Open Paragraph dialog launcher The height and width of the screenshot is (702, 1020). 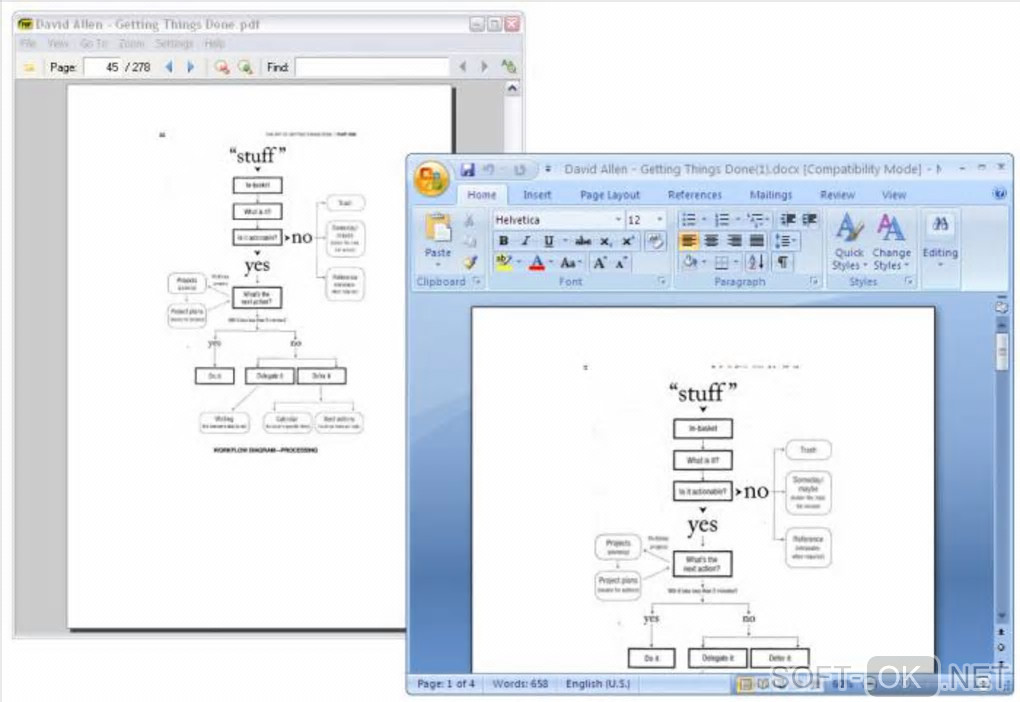pos(814,281)
